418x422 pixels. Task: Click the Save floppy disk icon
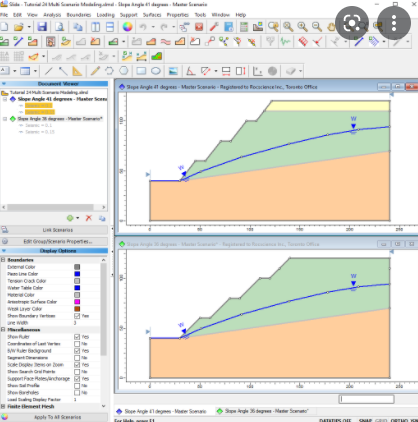point(42,27)
